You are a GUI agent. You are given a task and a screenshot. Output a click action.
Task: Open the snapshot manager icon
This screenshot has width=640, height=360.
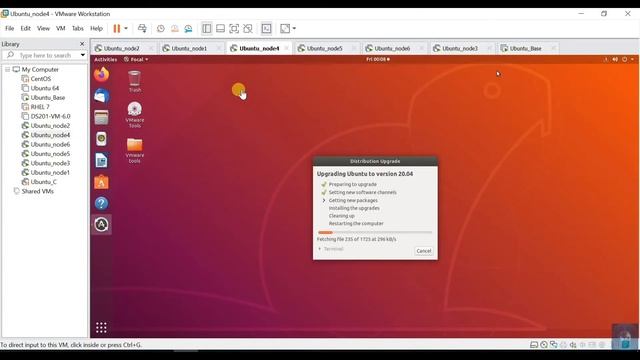click(188, 29)
